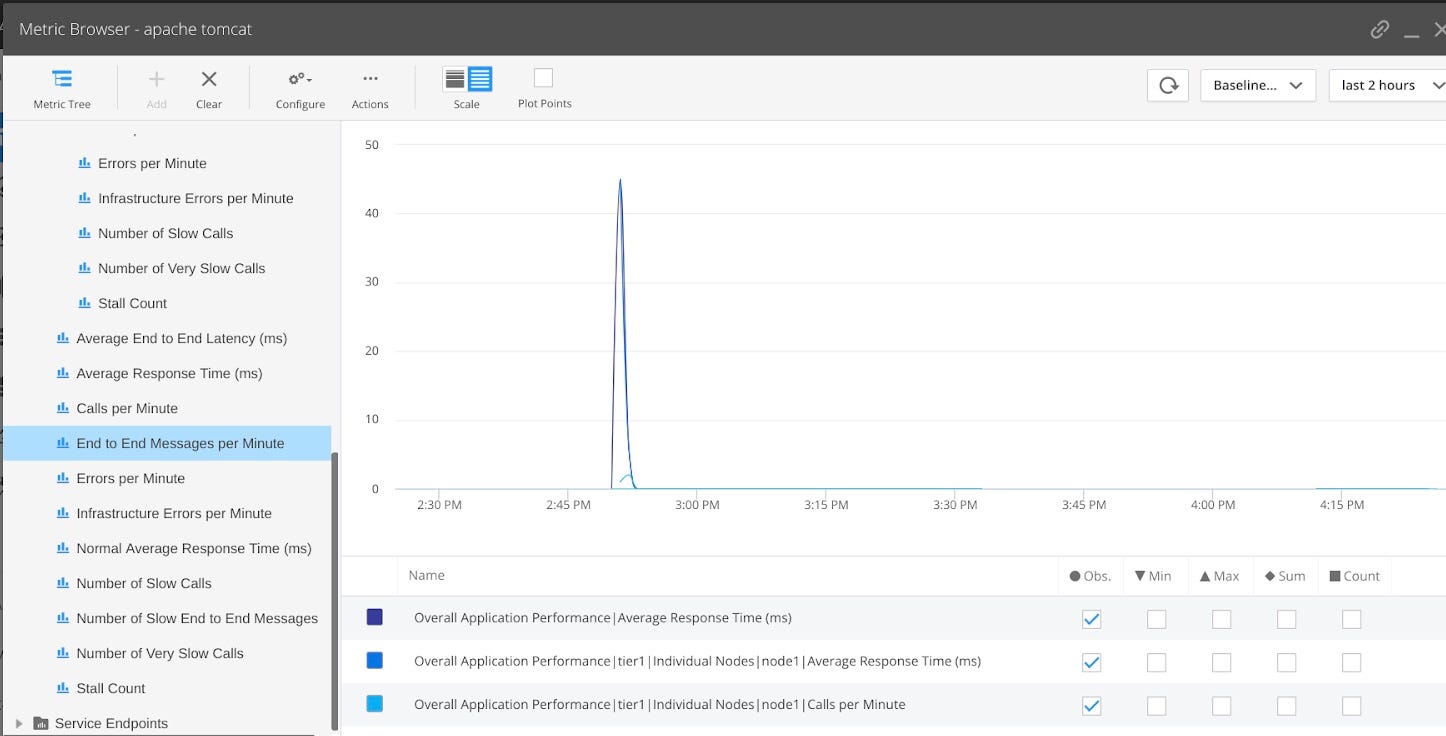
Task: Select the left Scale mode icon
Action: pos(455,79)
